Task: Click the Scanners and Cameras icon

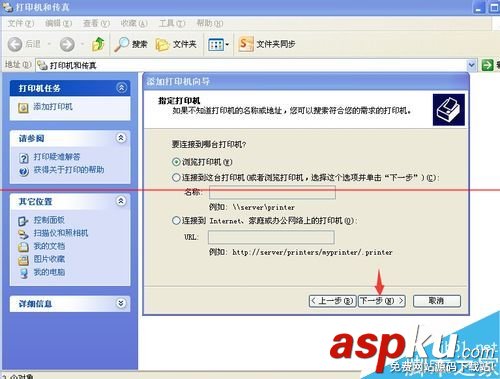Action: coord(23,234)
